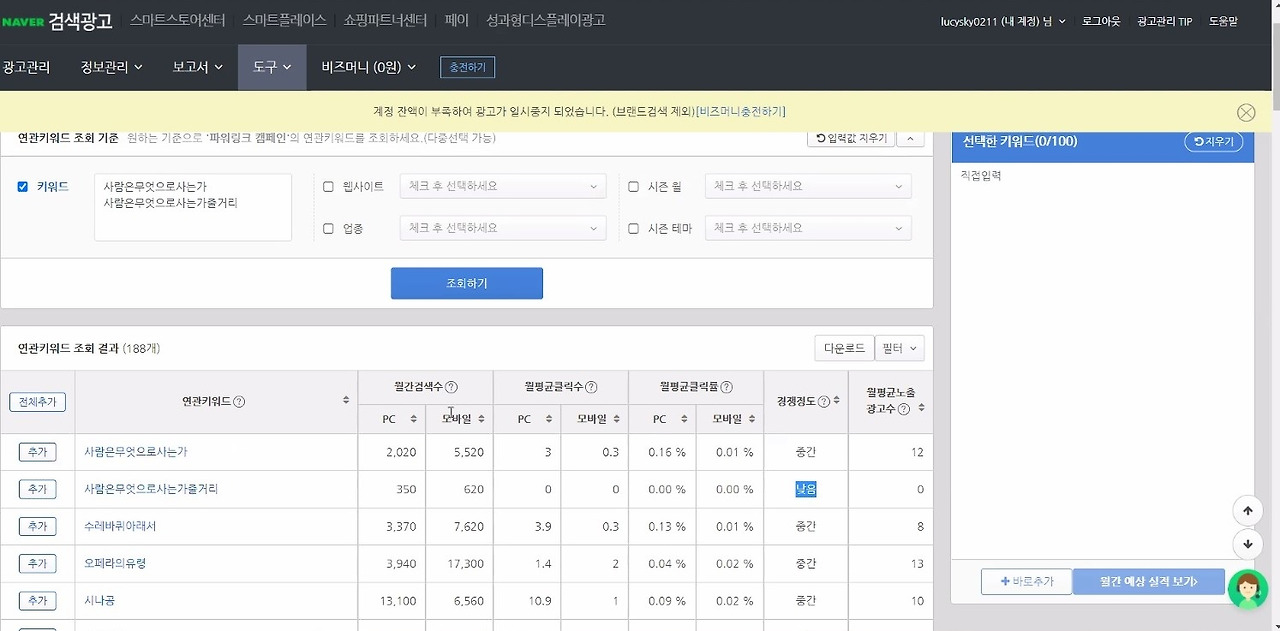Open the 월평균클릭률 help icon

[x=727, y=386]
